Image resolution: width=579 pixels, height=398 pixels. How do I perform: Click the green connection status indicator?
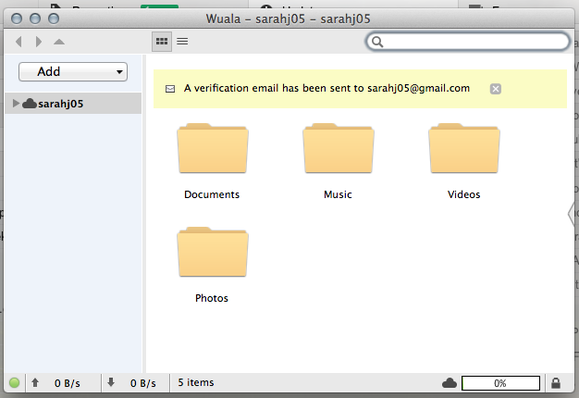click(14, 383)
